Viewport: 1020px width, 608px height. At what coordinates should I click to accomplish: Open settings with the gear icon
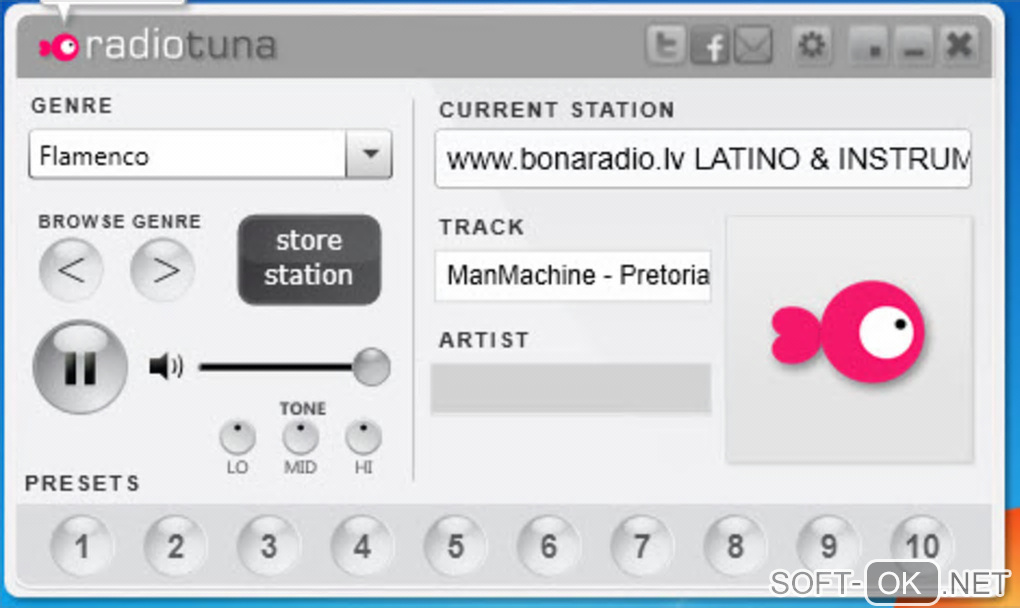(811, 46)
